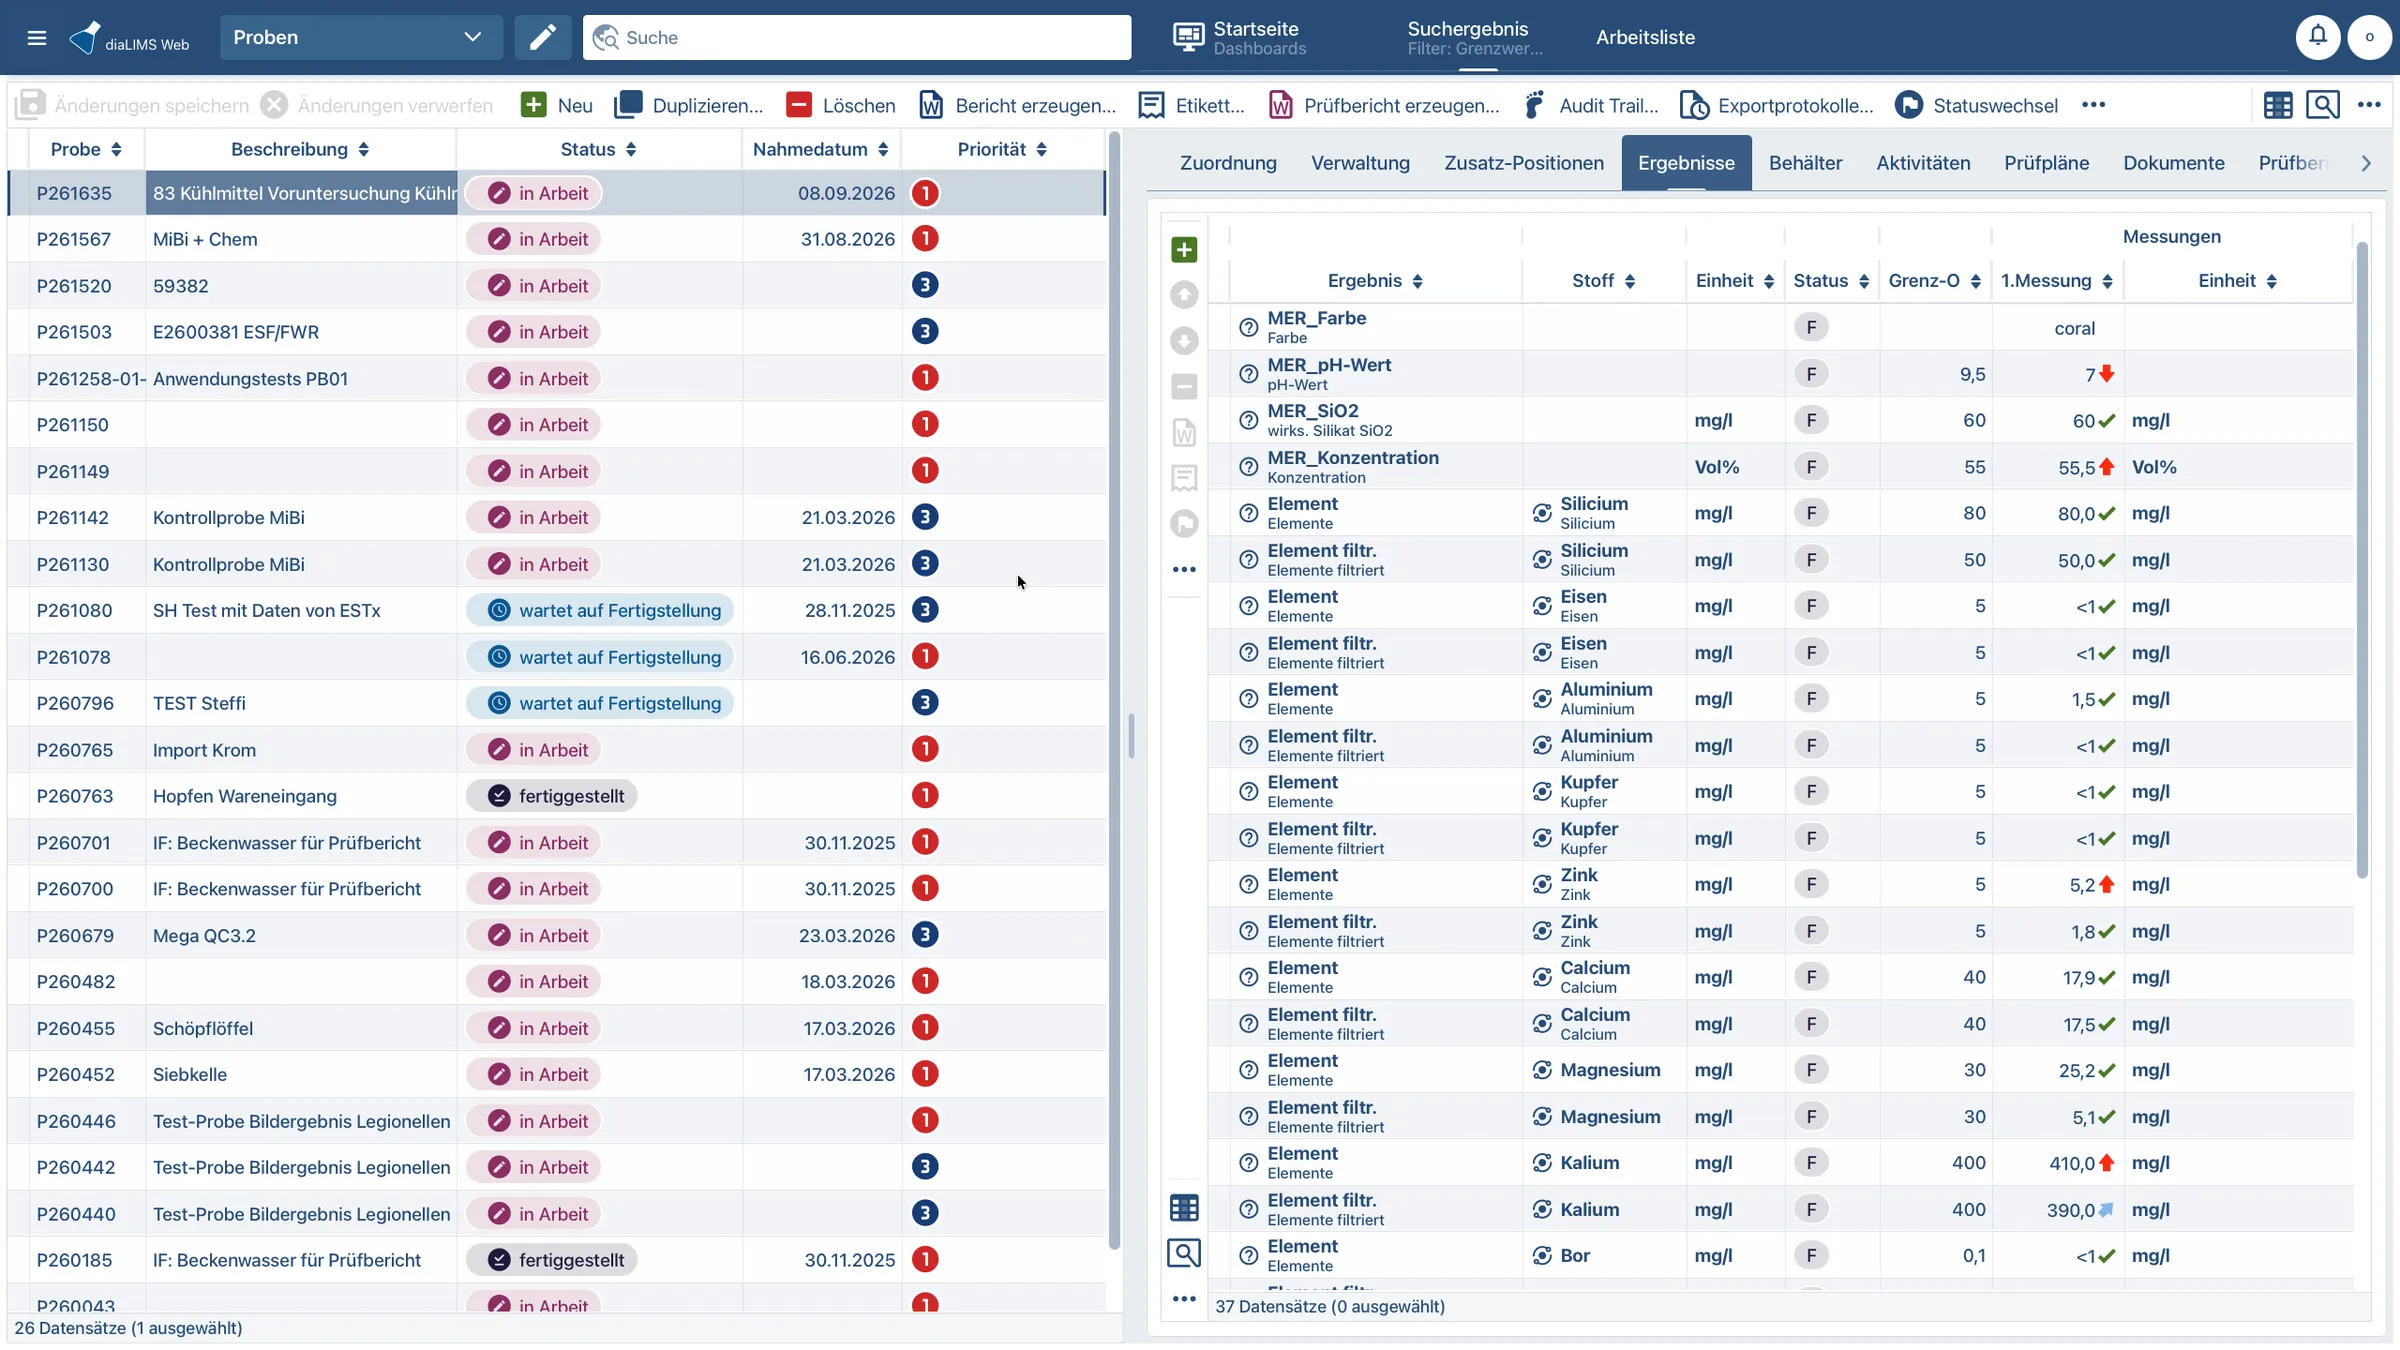Open the hamburger navigation menu
The image size is (2400, 1350).
point(37,38)
